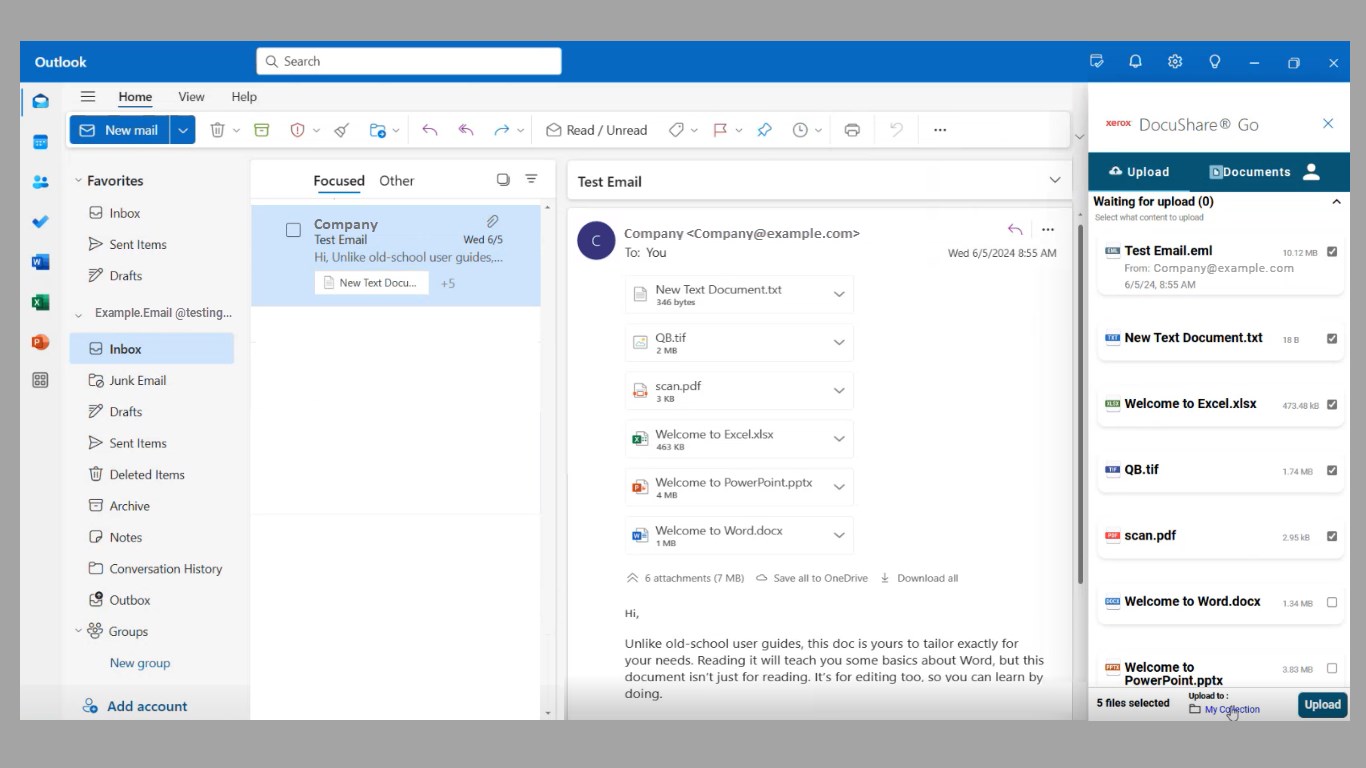
Task: Collapse the Example.Email account folders
Action: coord(78,314)
